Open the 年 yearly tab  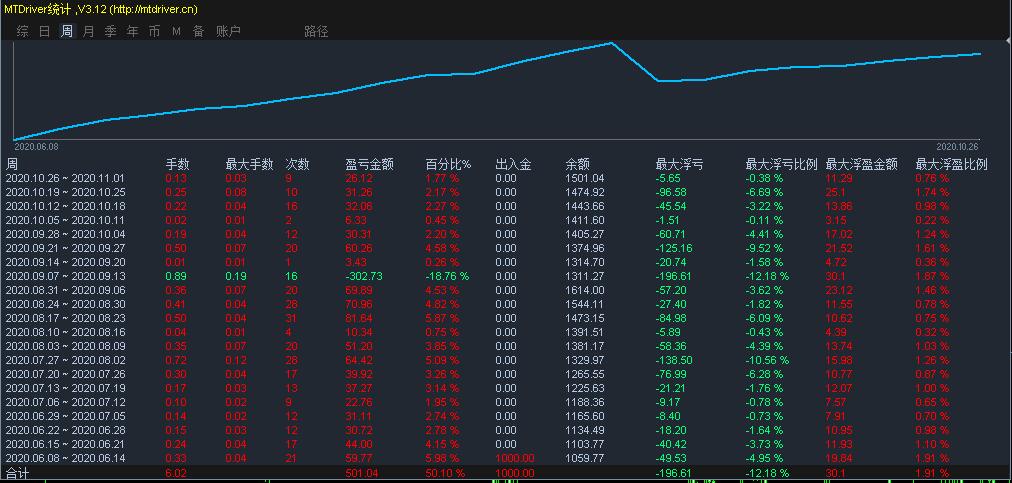[132, 31]
